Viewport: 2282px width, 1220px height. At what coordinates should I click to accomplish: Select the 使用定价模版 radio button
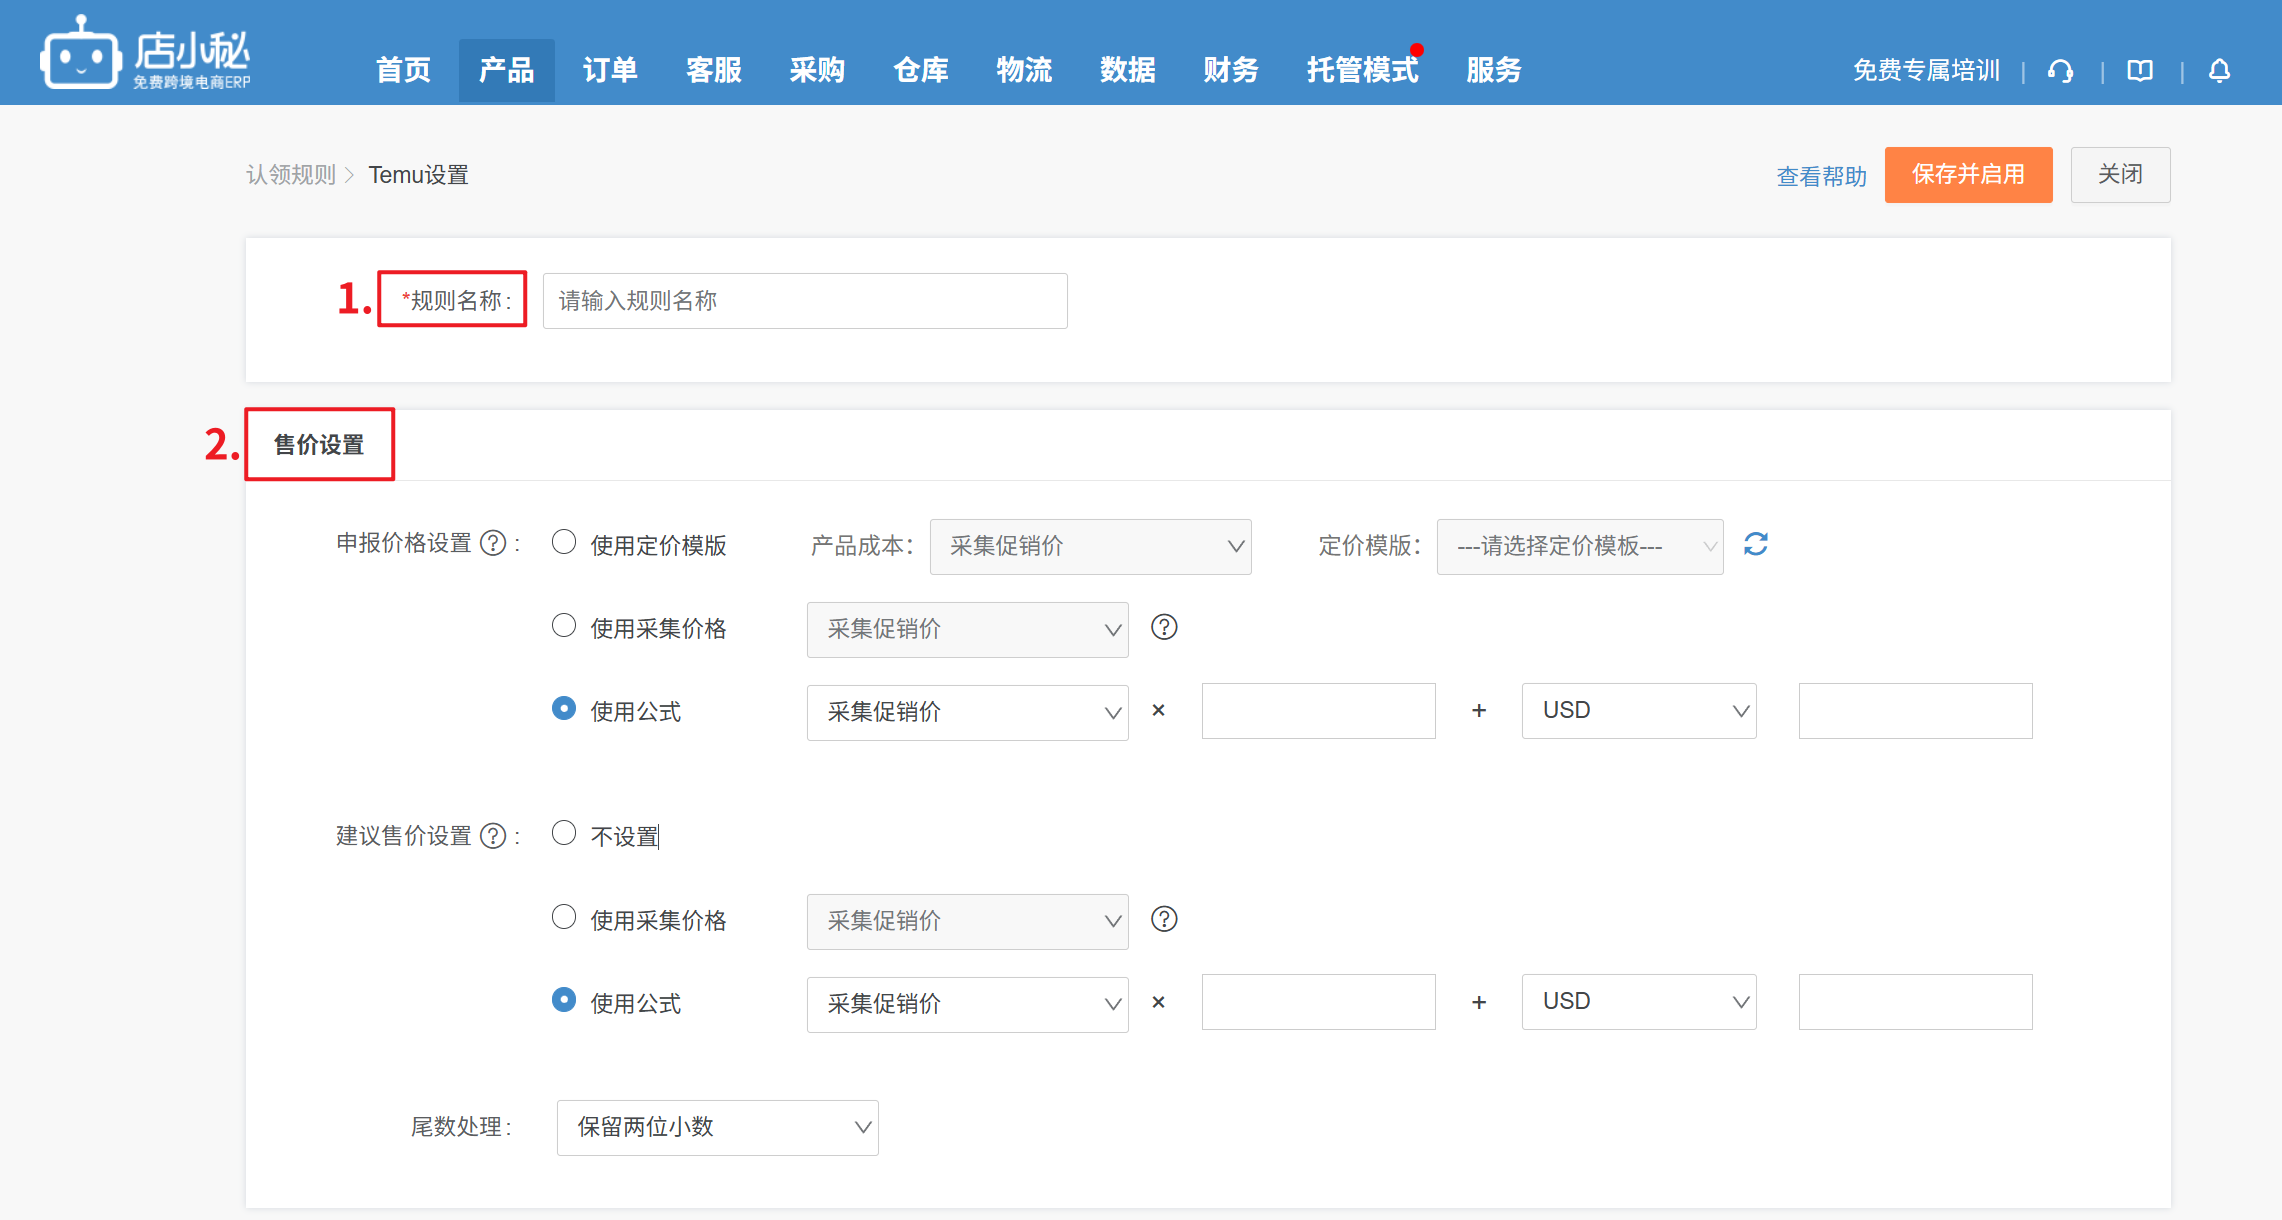(x=564, y=543)
